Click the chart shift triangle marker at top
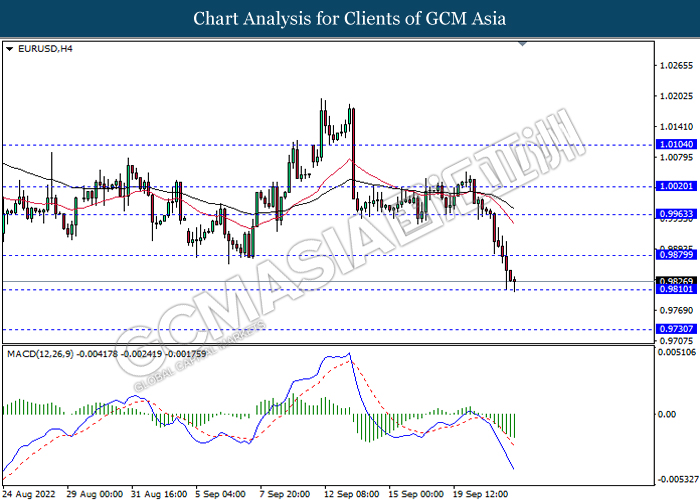The height and width of the screenshot is (500, 700). click(522, 44)
